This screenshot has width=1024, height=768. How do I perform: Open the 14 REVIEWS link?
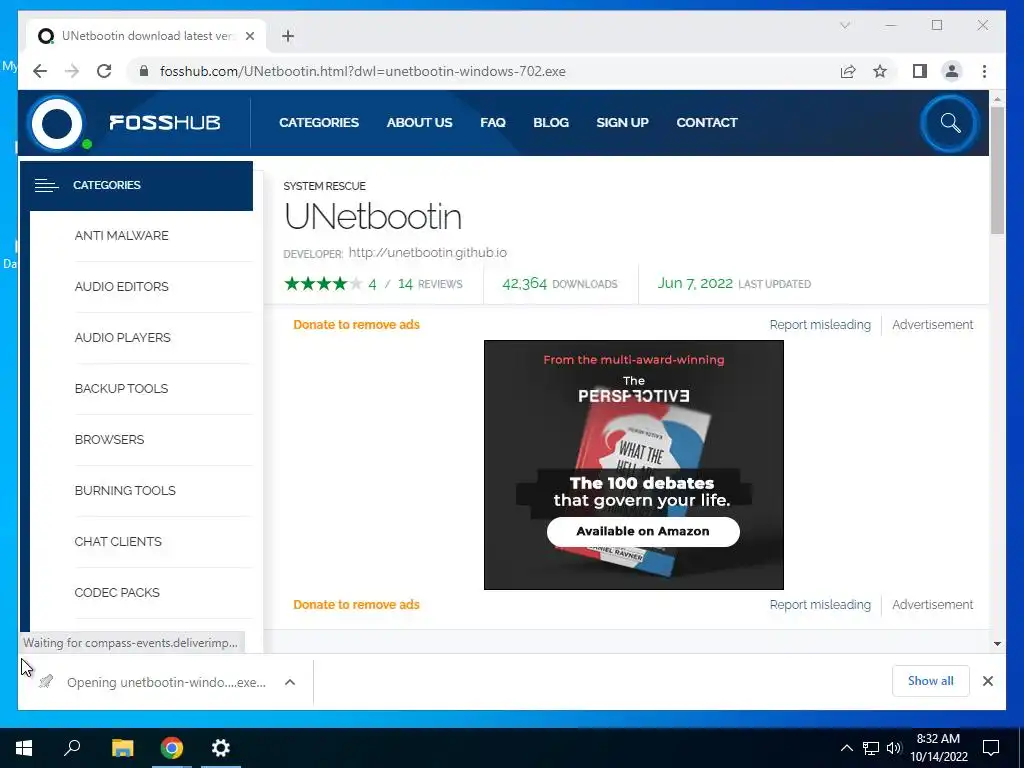pos(430,284)
